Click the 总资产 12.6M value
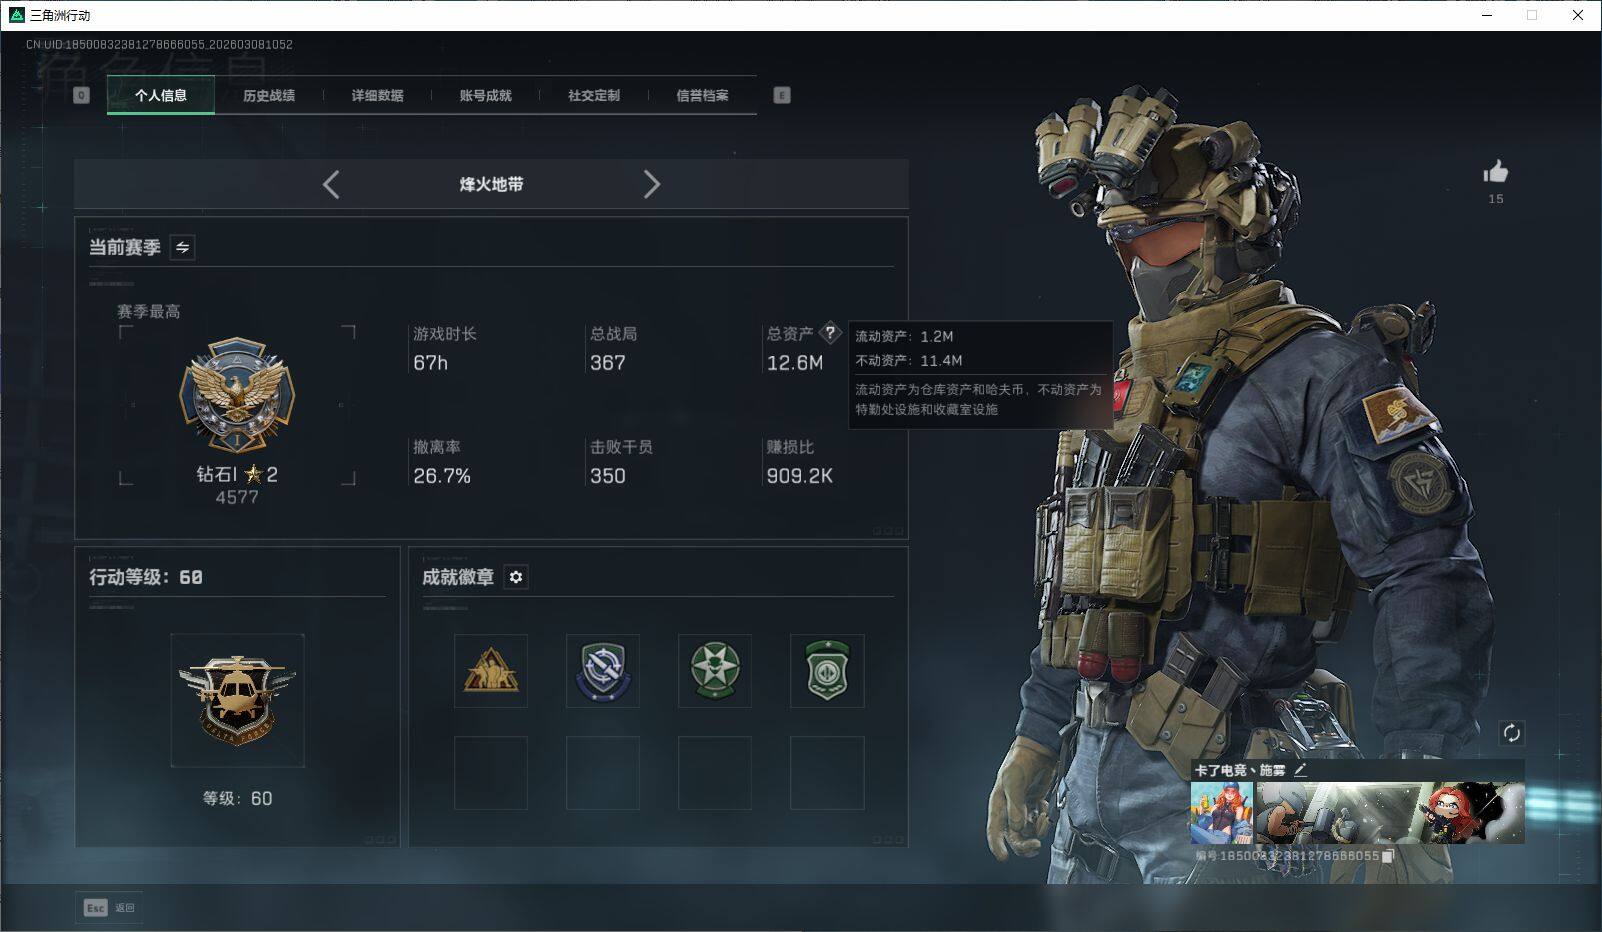Viewport: 1602px width, 932px height. click(x=795, y=363)
